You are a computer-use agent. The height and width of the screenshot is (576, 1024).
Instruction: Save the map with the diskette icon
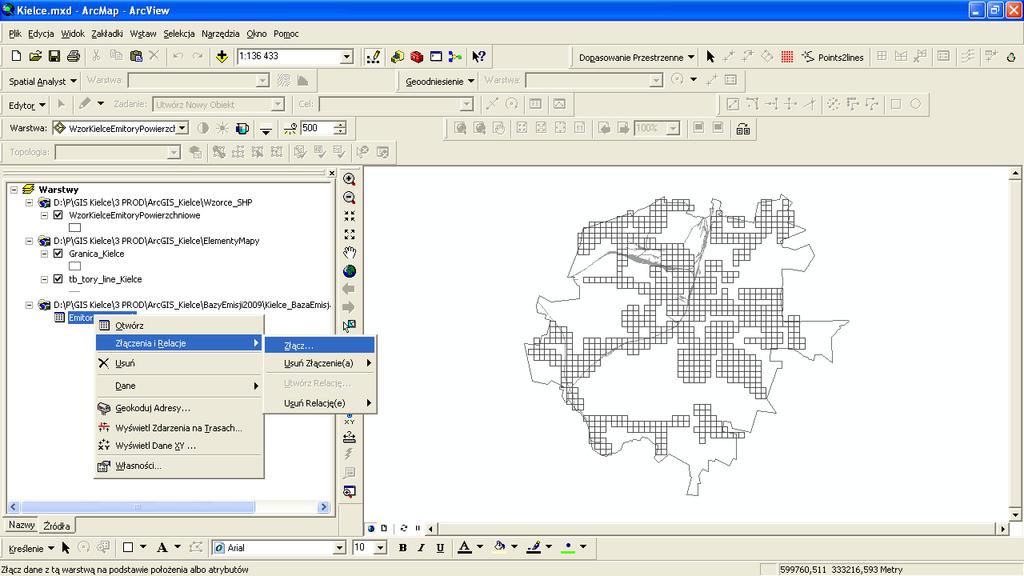point(54,57)
